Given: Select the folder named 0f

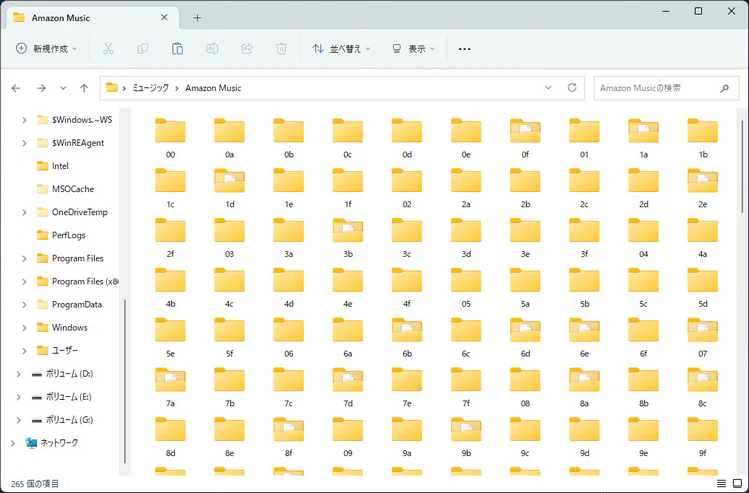Looking at the screenshot, I should pos(525,139).
